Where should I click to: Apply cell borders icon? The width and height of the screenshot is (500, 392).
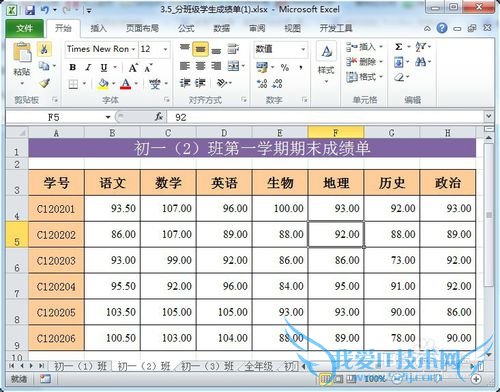73,84
